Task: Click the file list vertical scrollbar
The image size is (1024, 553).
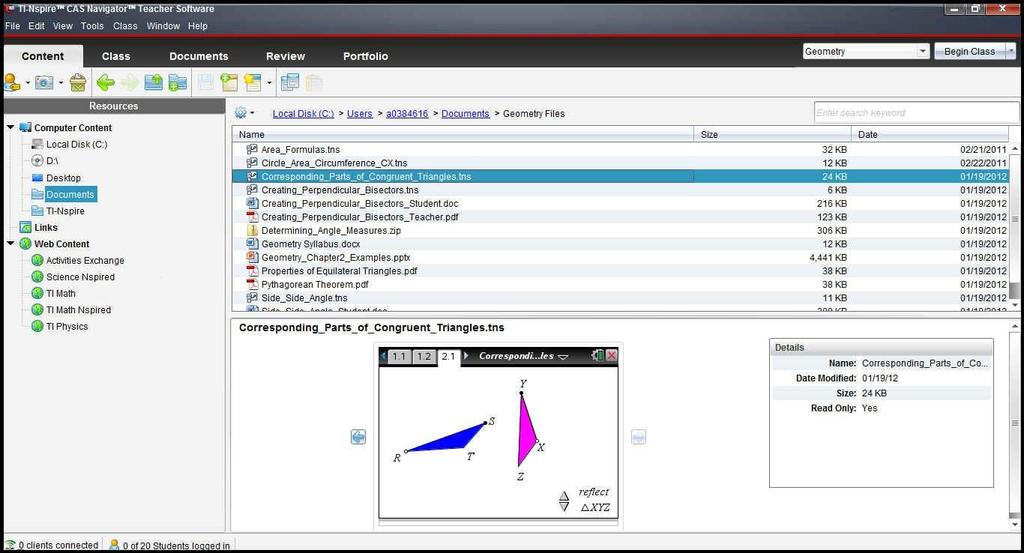Action: pos(1014,227)
